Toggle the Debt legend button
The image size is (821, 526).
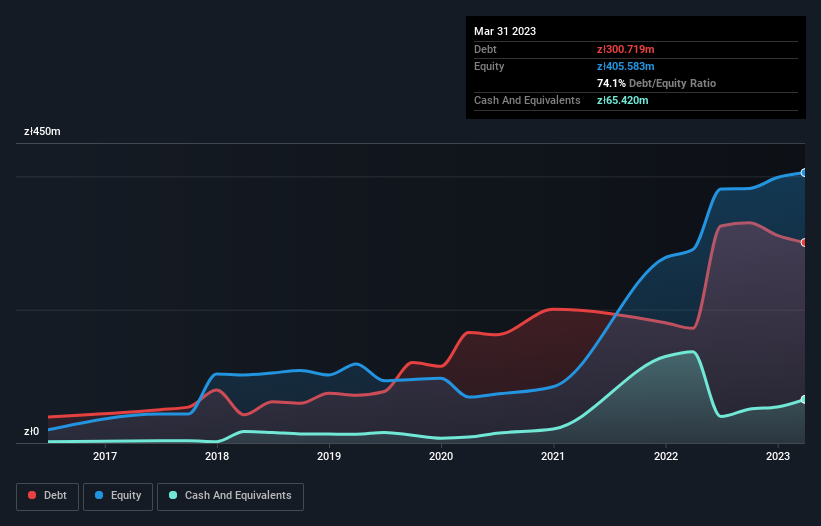[48, 496]
